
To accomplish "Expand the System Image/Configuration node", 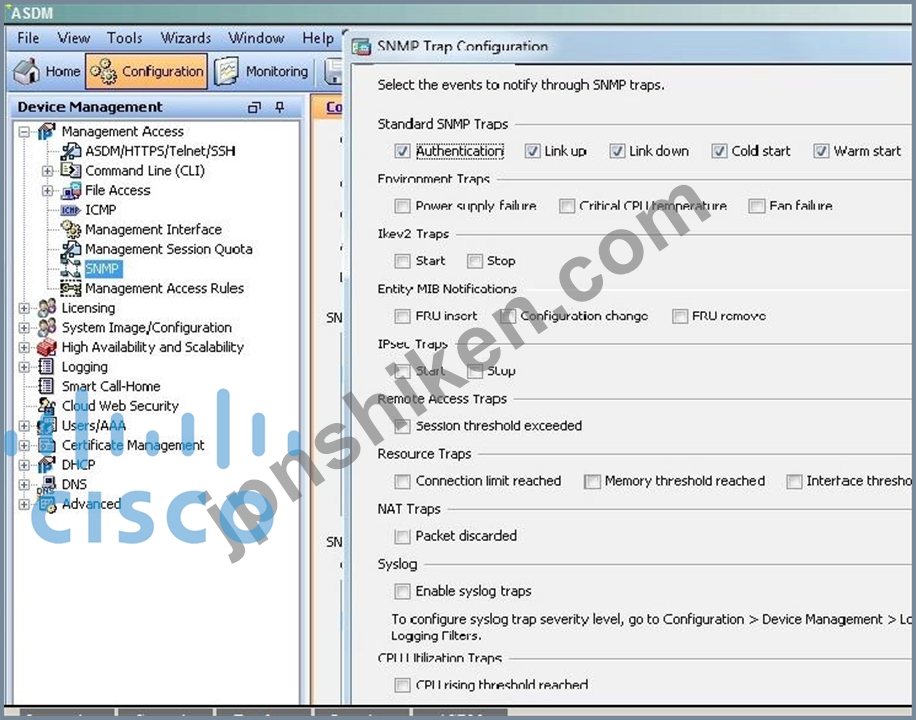I will [24, 328].
